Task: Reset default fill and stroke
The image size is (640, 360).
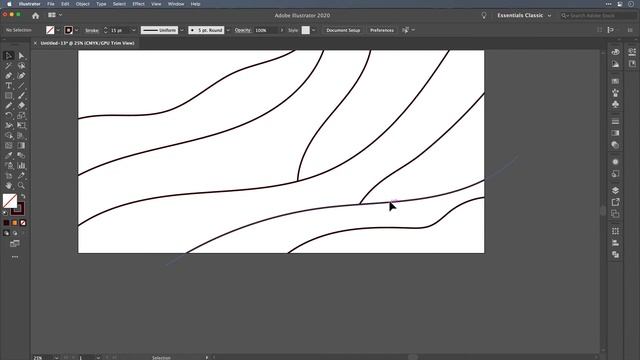Action: (x=5, y=213)
